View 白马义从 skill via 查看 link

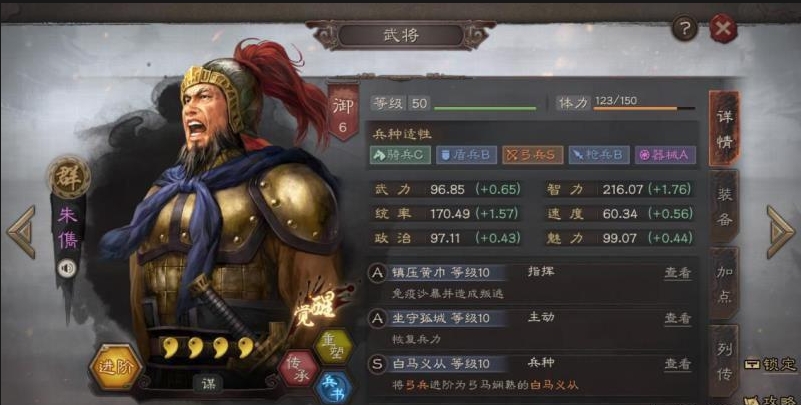pos(677,364)
